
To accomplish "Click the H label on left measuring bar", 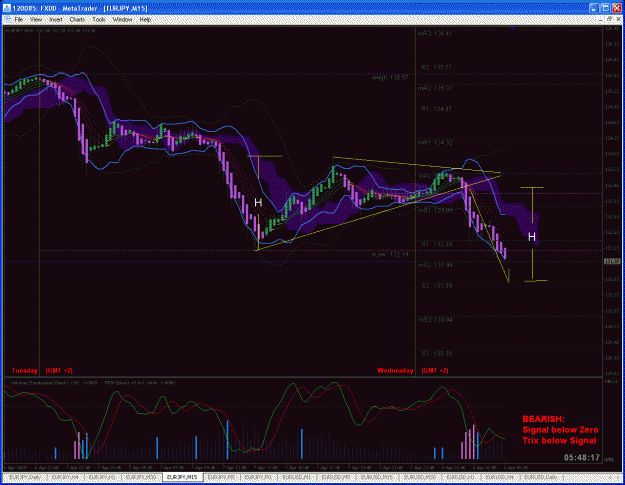I will coord(258,202).
